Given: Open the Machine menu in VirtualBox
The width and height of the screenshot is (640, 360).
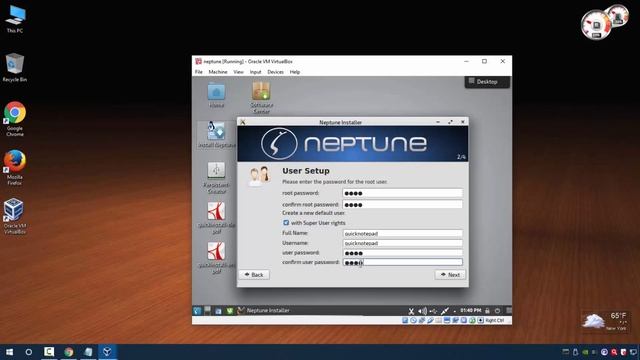Looking at the screenshot, I should pyautogui.click(x=218, y=72).
